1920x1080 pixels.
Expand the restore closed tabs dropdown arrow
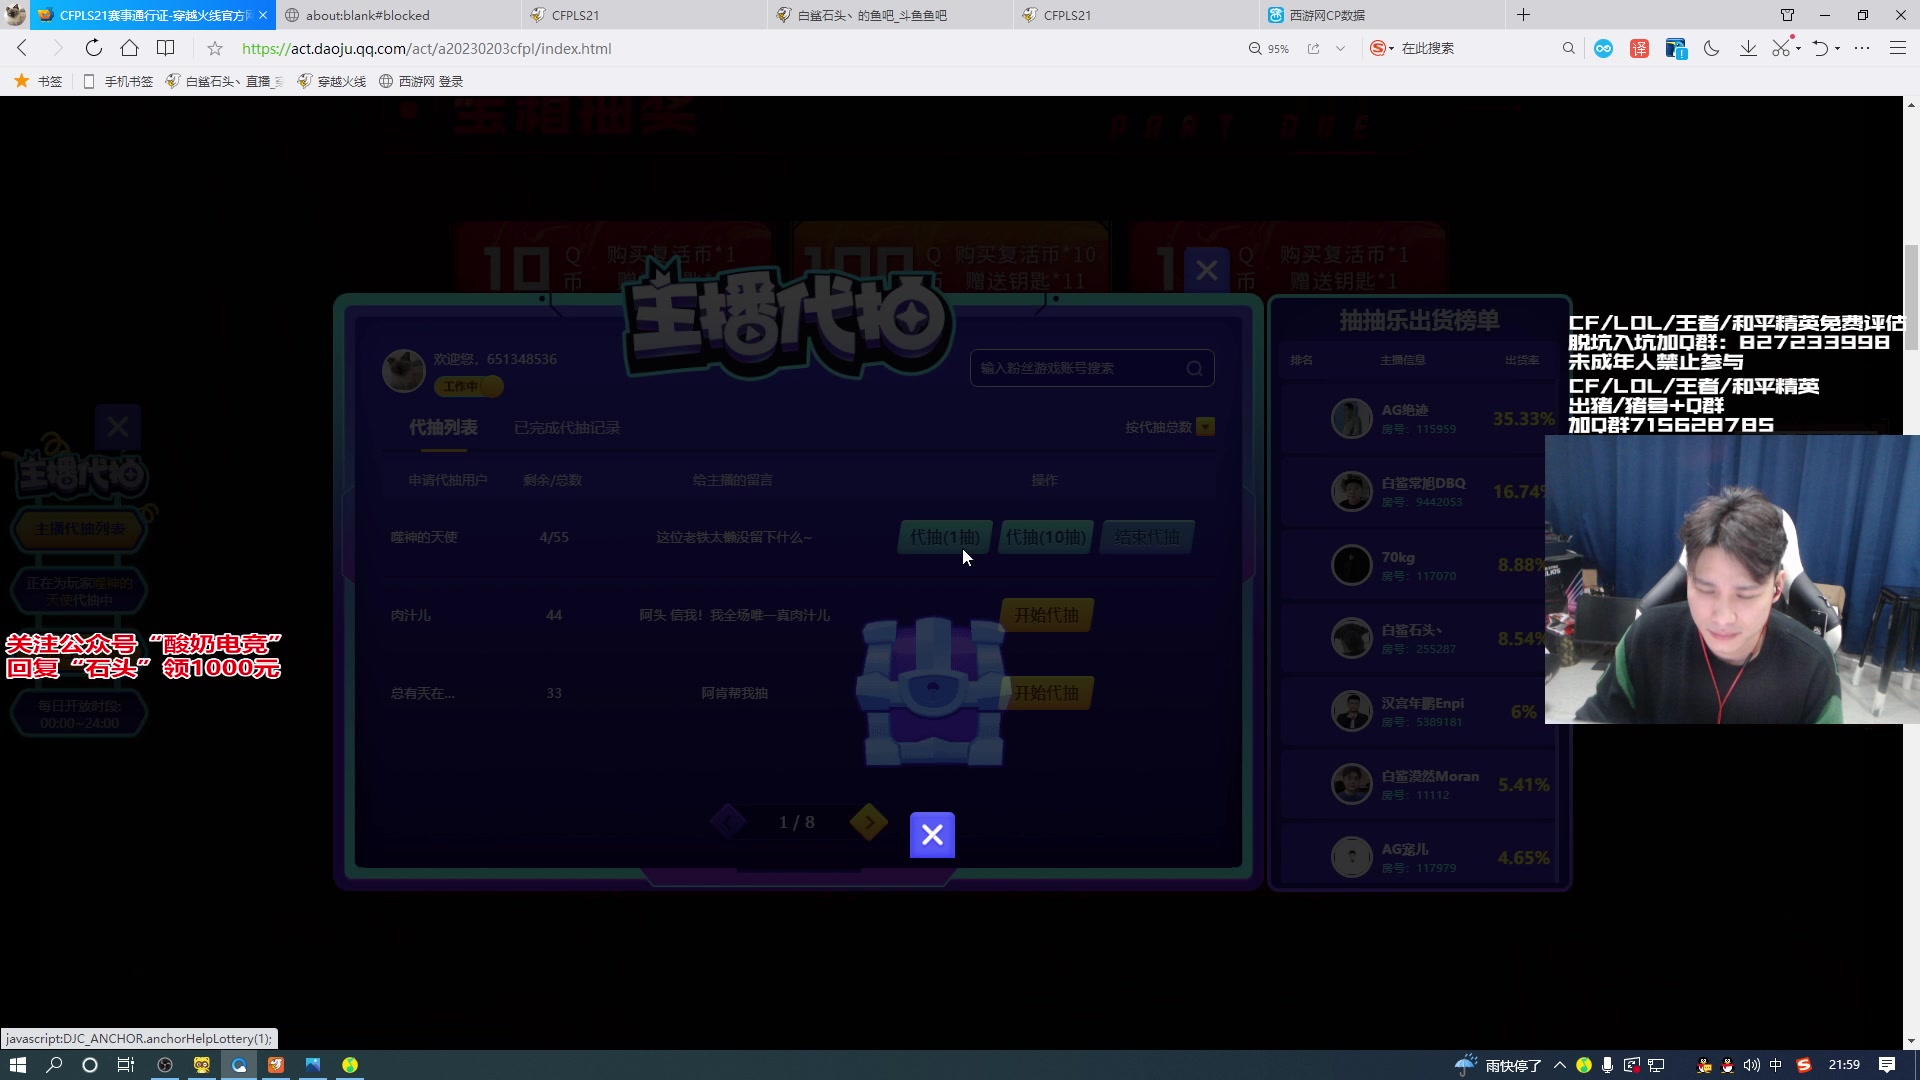point(1838,48)
